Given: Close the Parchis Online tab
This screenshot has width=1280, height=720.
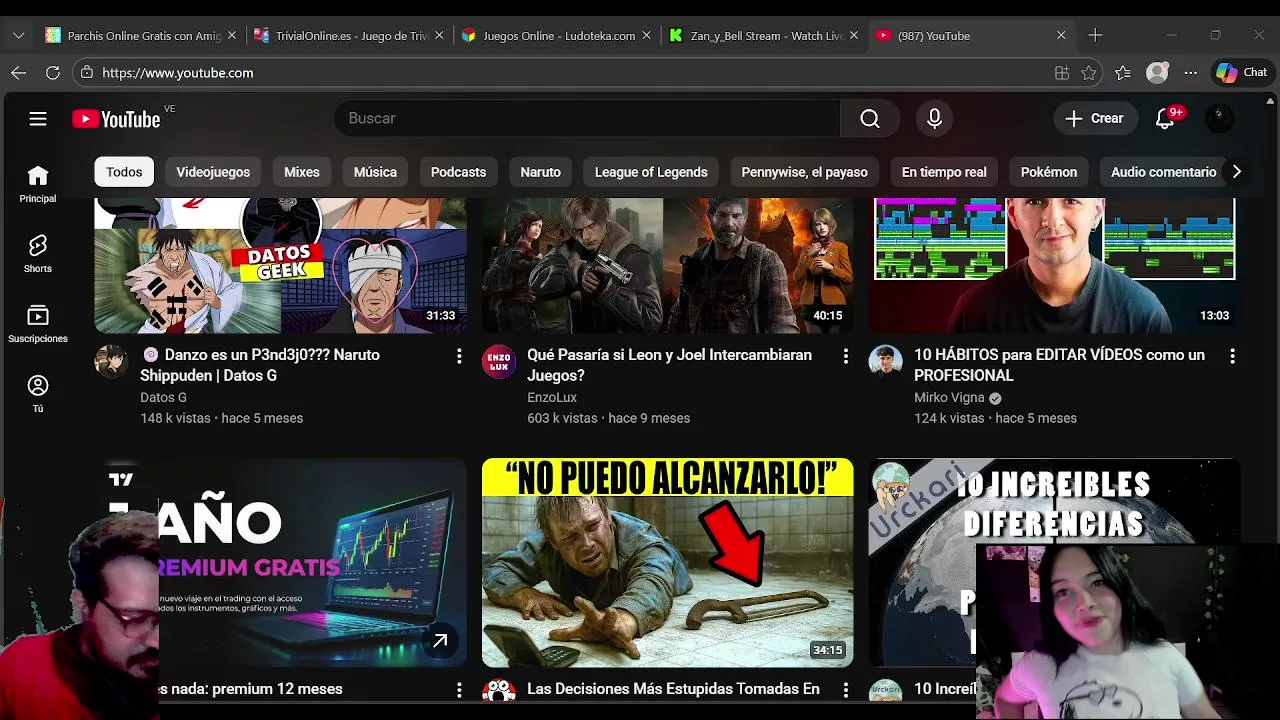Looking at the screenshot, I should [232, 35].
